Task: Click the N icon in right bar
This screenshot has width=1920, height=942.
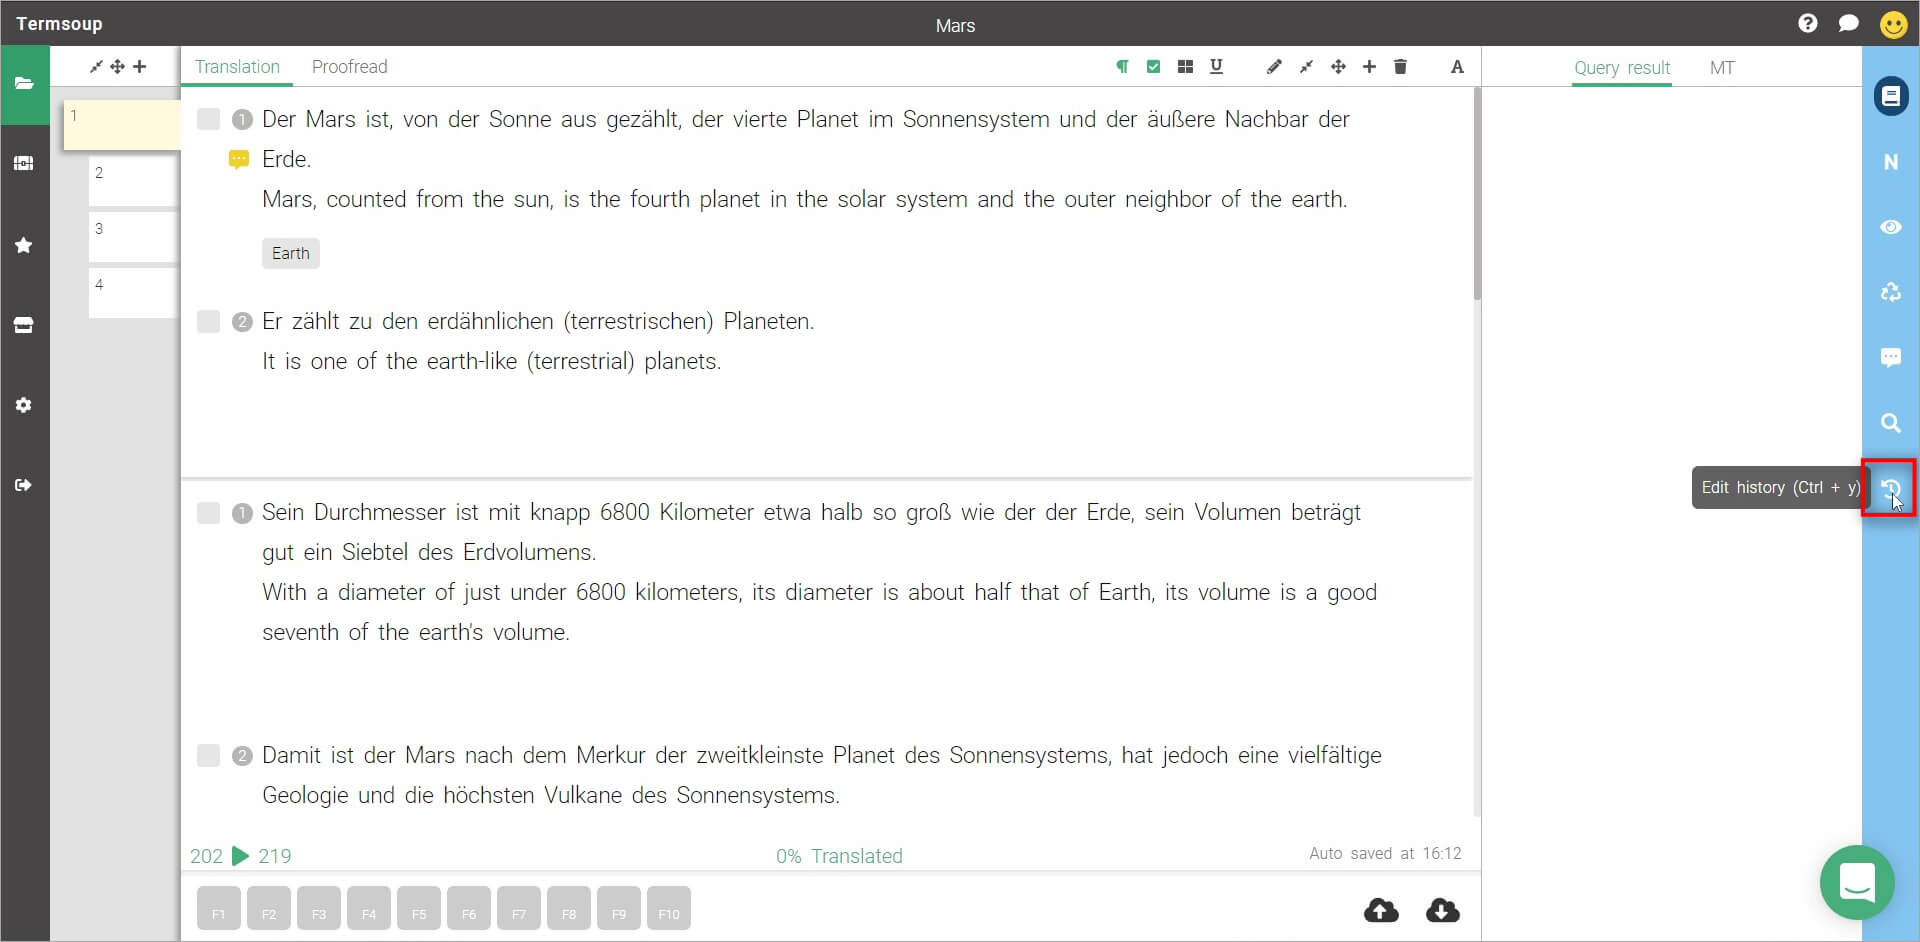Action: [x=1891, y=162]
